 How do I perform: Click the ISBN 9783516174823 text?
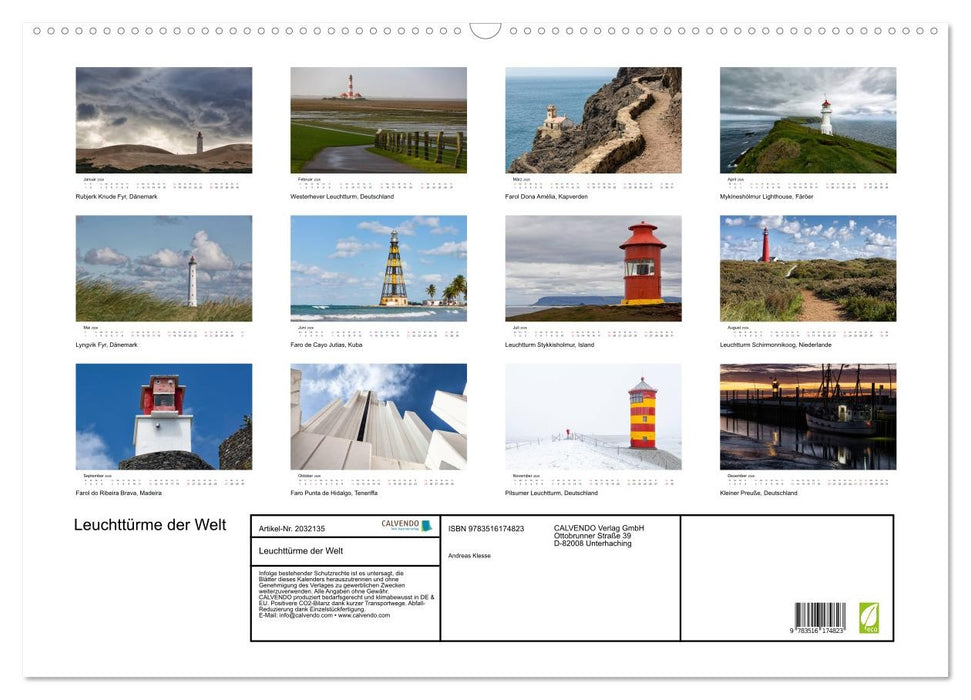point(486,528)
